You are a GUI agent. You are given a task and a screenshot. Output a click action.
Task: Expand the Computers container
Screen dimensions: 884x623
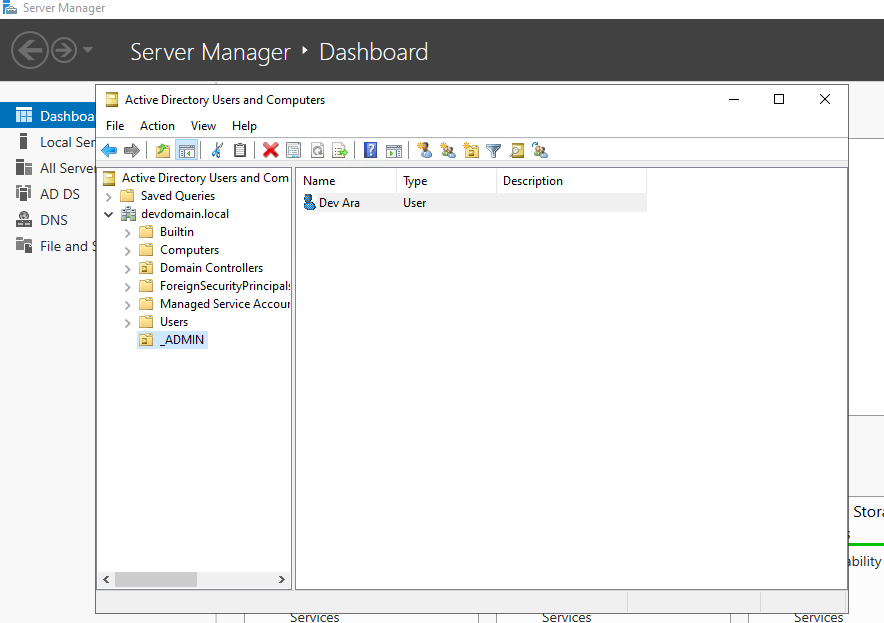point(127,251)
